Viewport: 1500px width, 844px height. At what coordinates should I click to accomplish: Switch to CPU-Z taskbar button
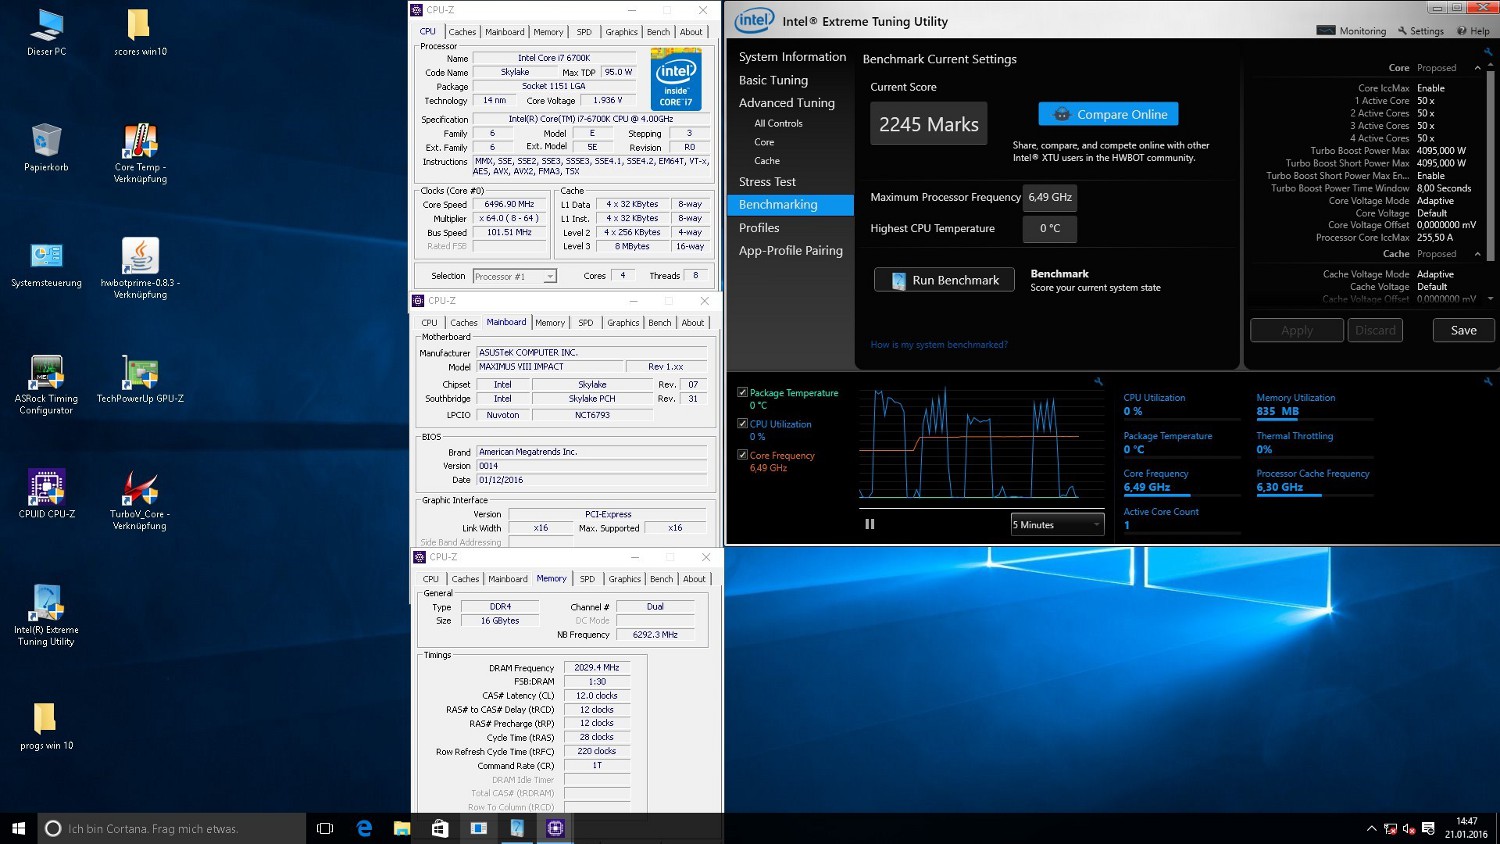pos(555,828)
